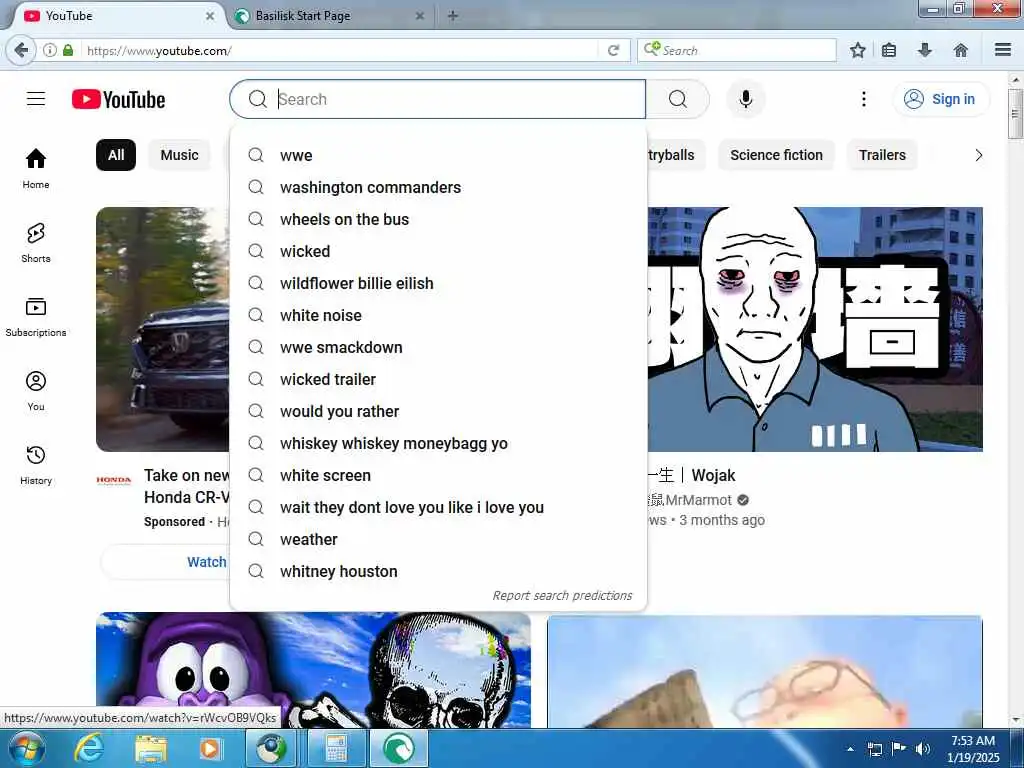The width and height of the screenshot is (1024, 768).
Task: Select the 'wheels on the bus' suggestion
Action: point(438,219)
